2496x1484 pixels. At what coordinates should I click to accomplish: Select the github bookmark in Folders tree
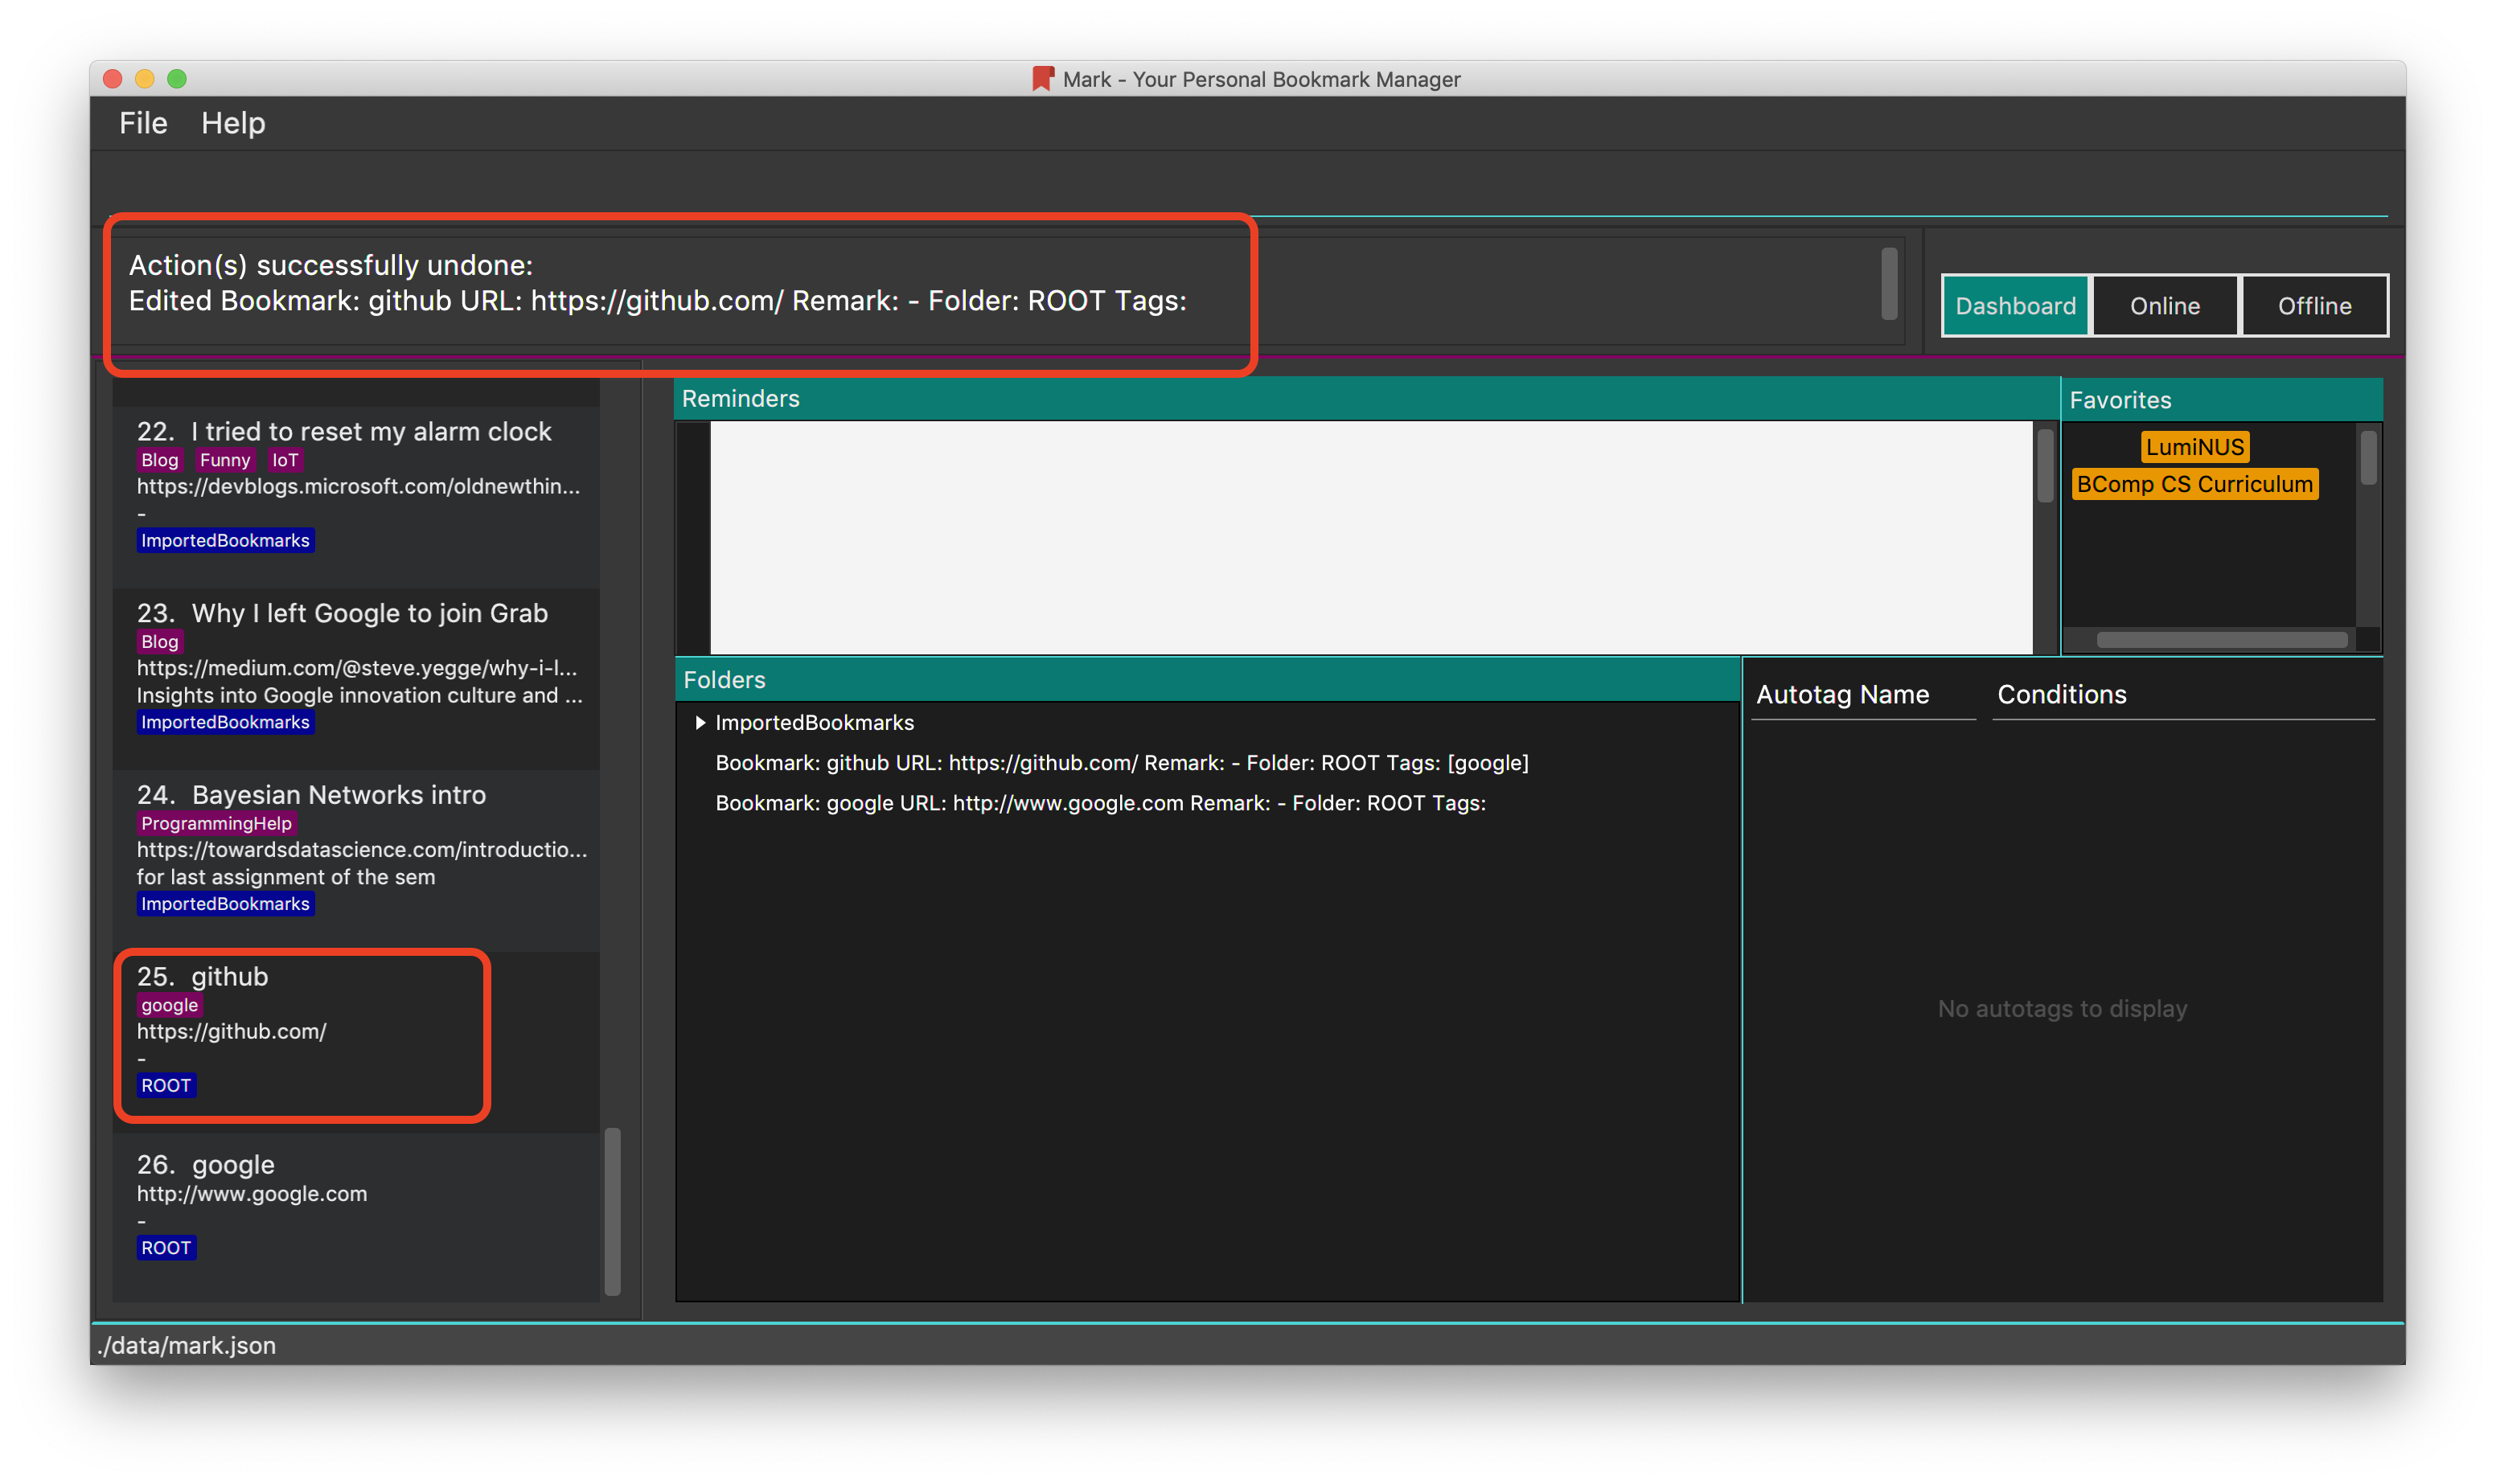pos(1121,762)
